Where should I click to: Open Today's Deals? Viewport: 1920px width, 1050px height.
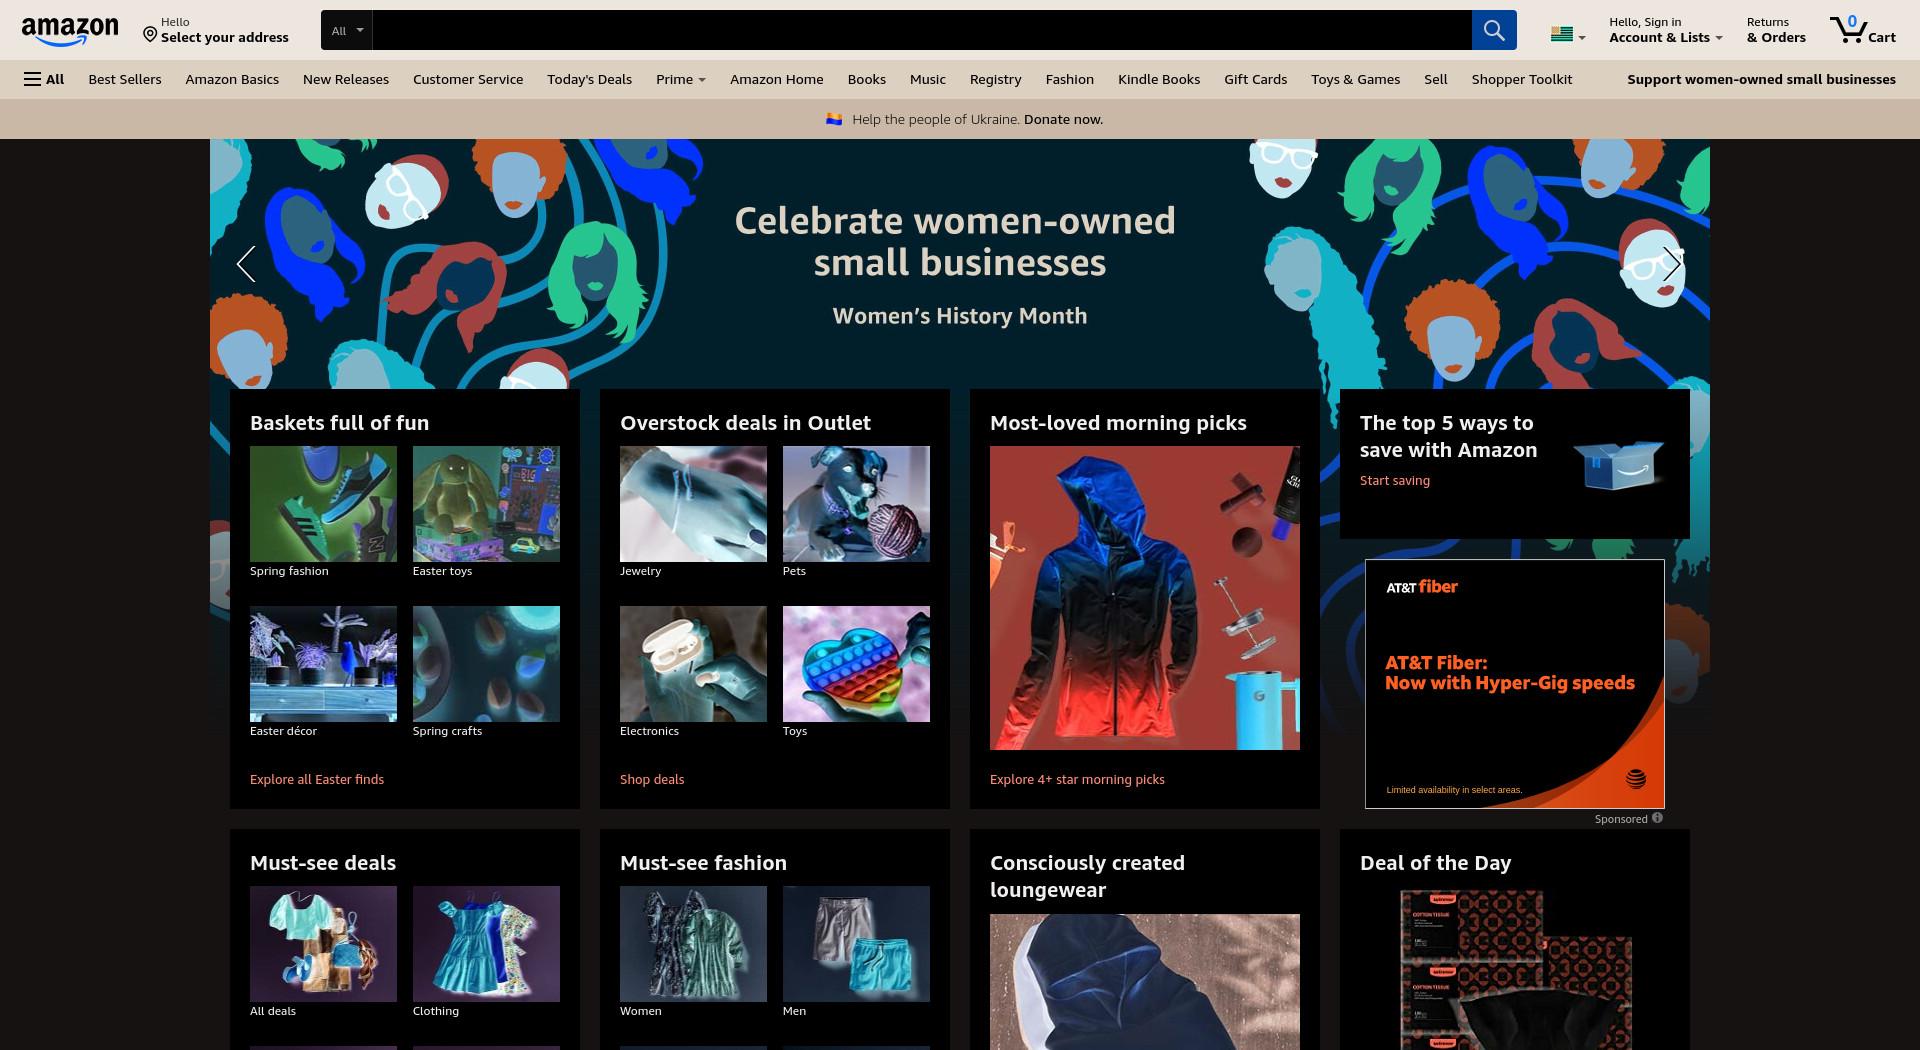[x=589, y=79]
